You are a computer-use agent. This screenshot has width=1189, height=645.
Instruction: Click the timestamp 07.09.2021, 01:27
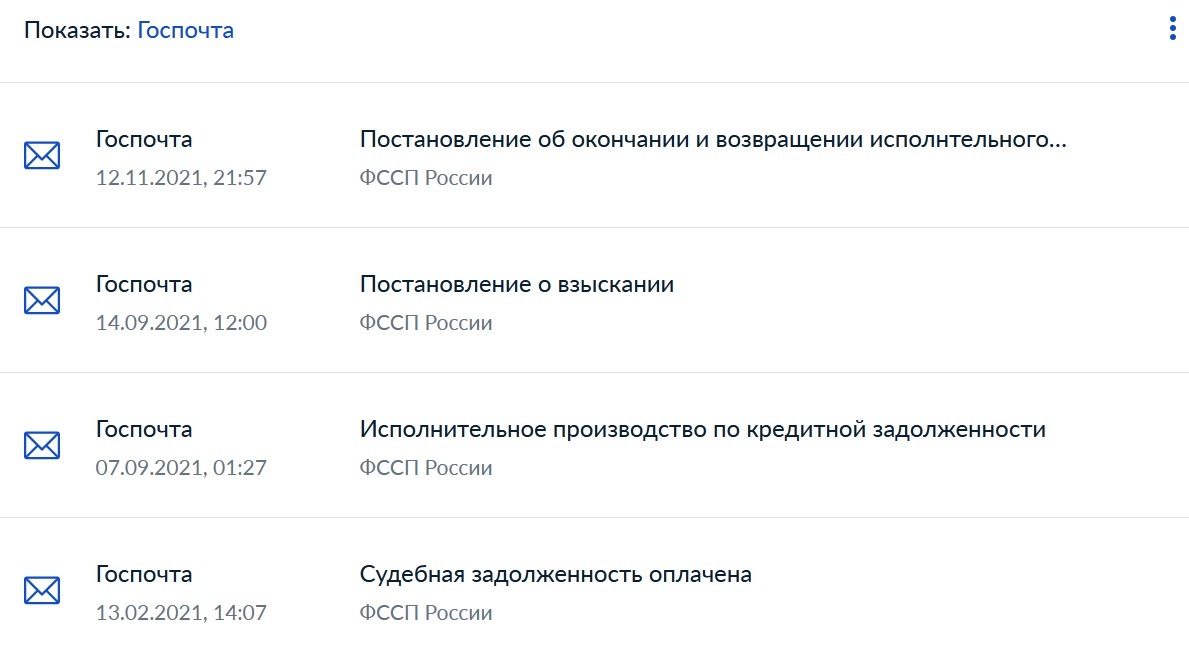181,468
